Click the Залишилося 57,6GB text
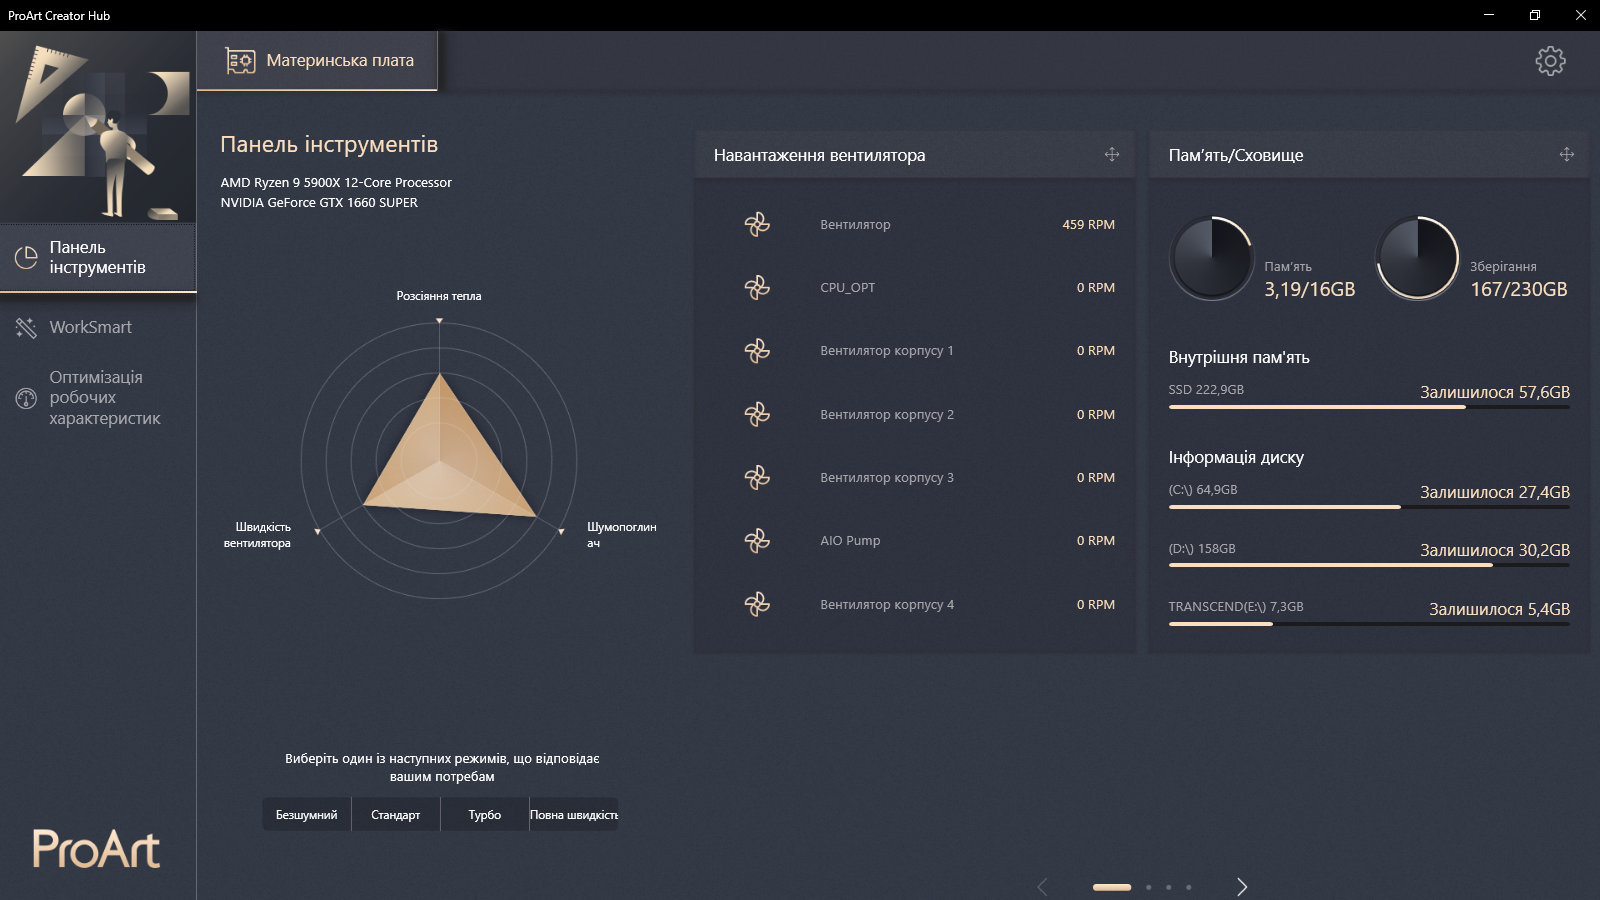The width and height of the screenshot is (1600, 900). pos(1495,392)
